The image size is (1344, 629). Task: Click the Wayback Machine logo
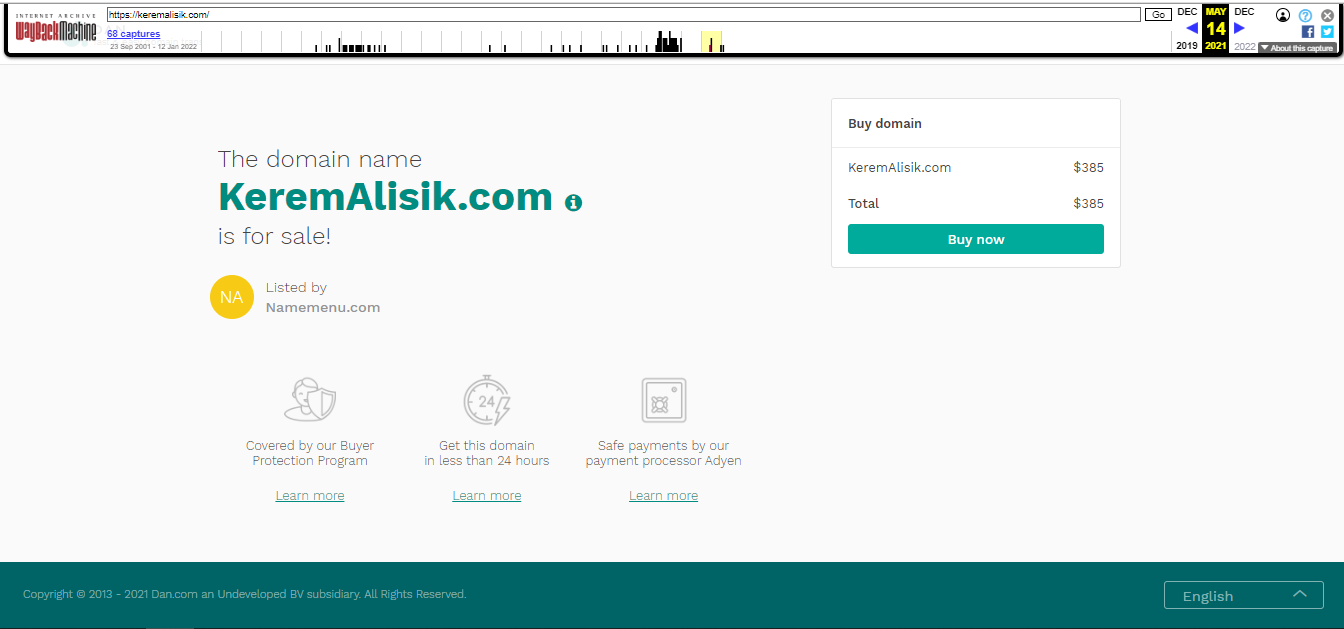(x=55, y=29)
